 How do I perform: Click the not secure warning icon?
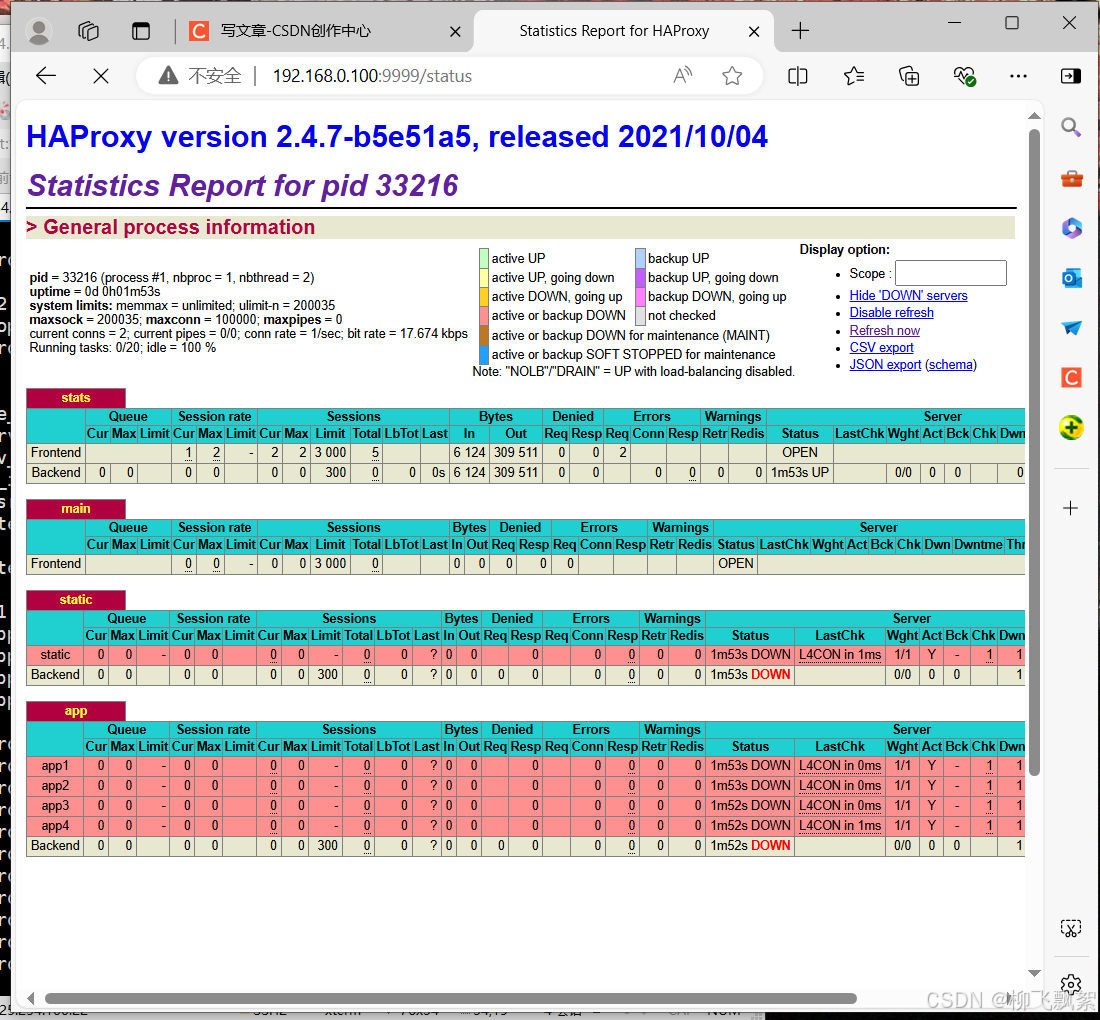tap(168, 76)
